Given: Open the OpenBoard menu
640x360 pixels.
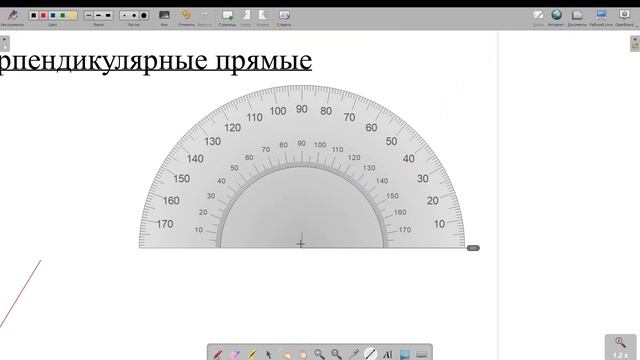Looking at the screenshot, I should pyautogui.click(x=624, y=15).
